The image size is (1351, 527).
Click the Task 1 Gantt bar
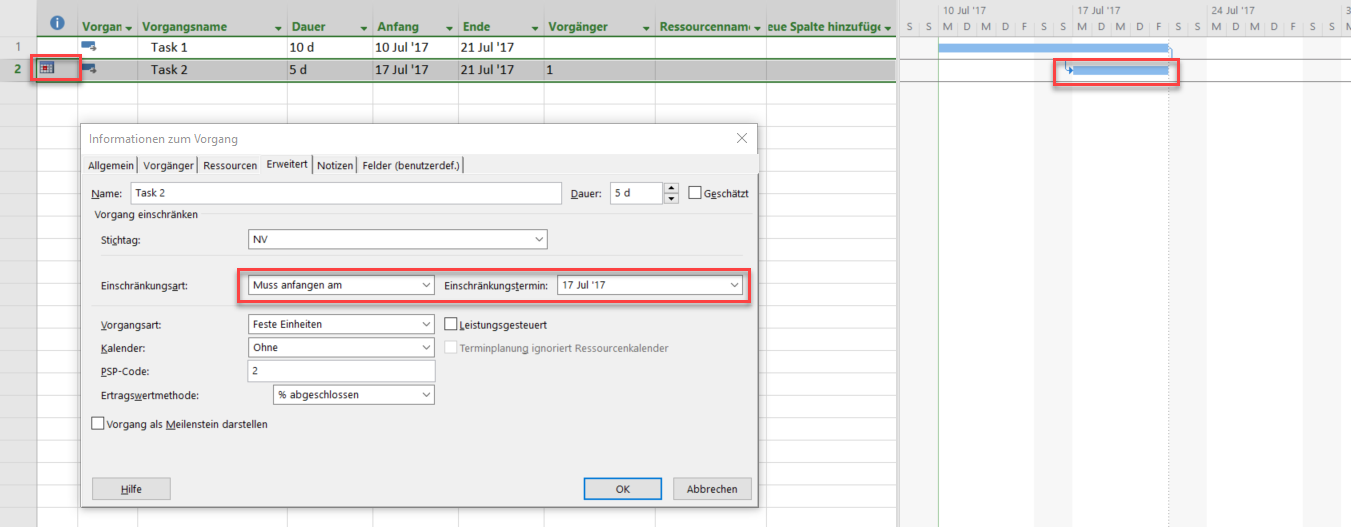(x=1052, y=47)
